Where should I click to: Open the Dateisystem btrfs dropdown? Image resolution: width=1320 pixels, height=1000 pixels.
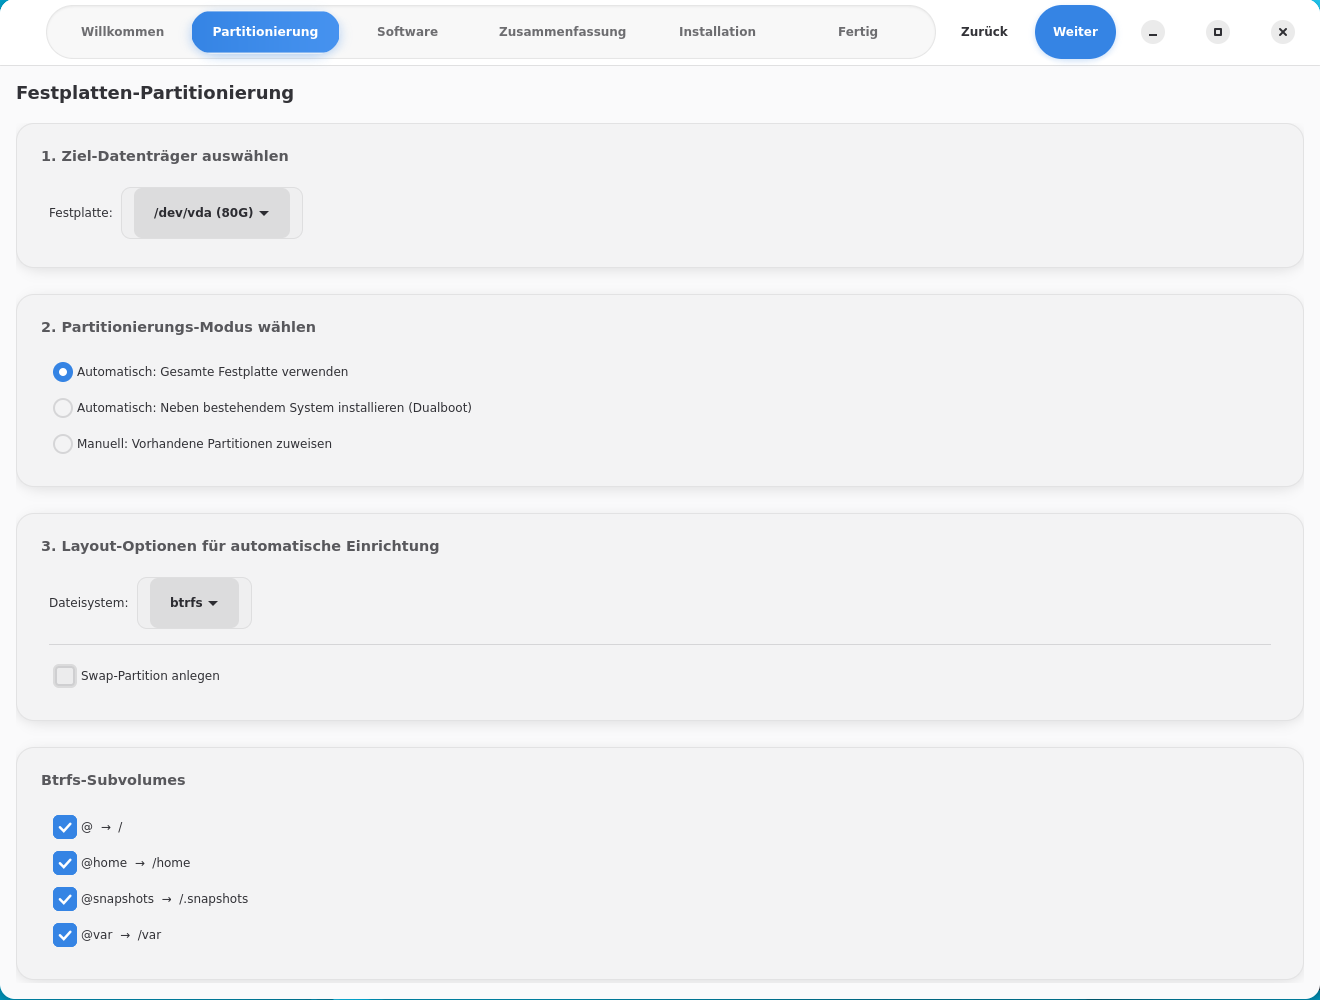194,603
